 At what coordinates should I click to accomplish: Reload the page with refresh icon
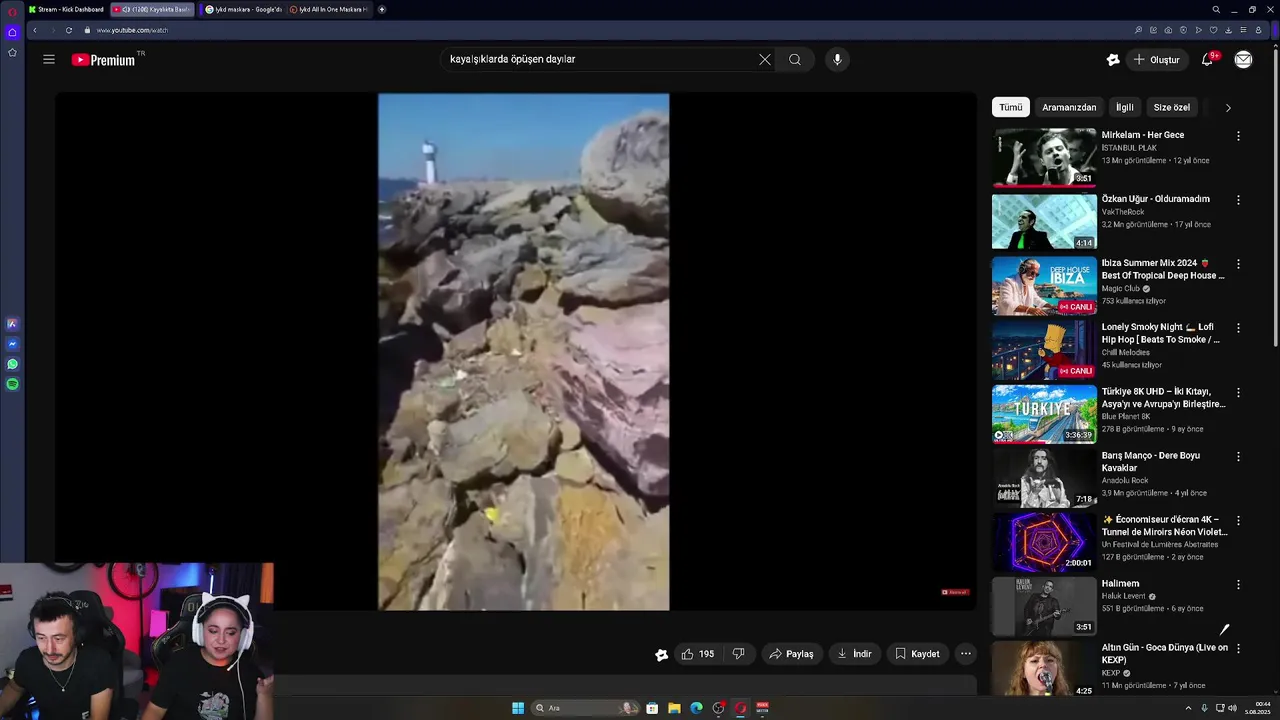point(68,30)
